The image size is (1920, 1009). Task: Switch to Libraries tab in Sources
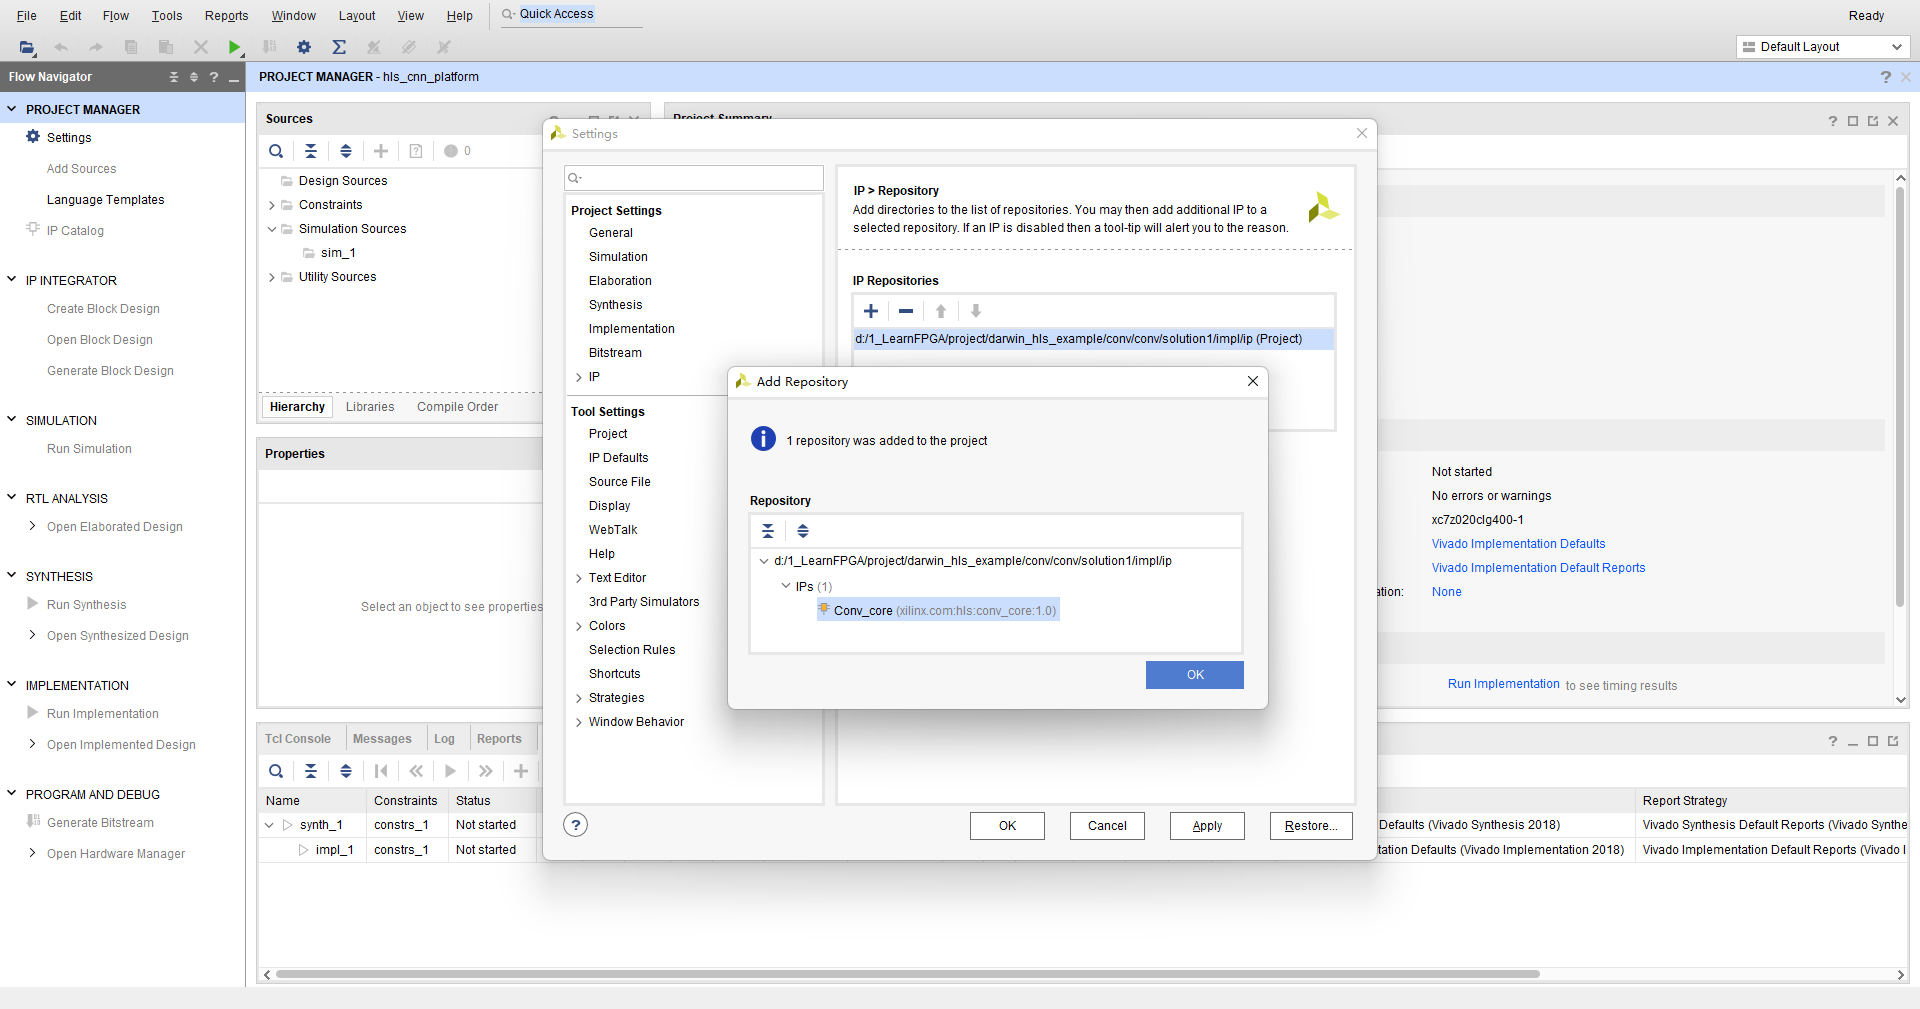(370, 407)
